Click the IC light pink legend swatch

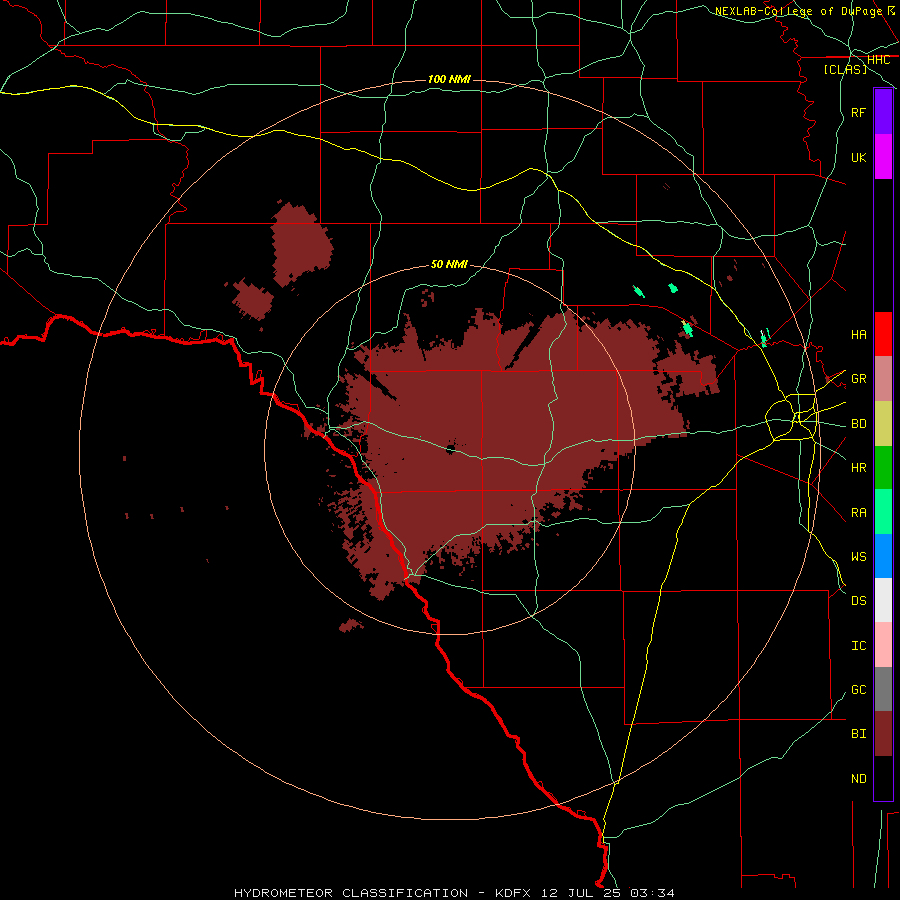[x=883, y=645]
